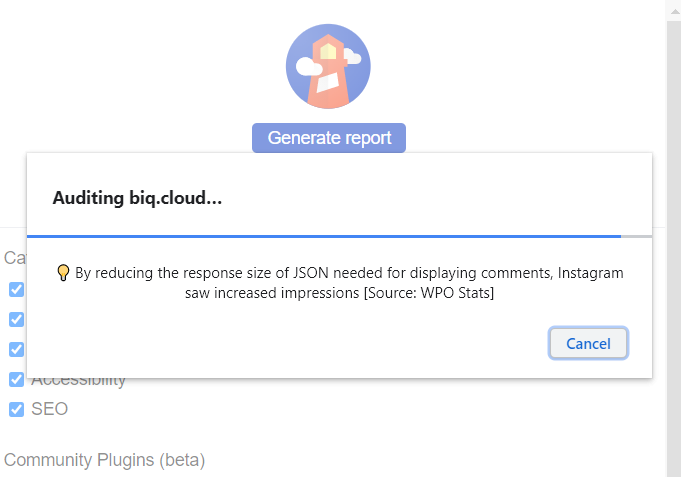The image size is (681, 477).
Task: Click the Auditing biq.cloud heading
Action: point(137,198)
